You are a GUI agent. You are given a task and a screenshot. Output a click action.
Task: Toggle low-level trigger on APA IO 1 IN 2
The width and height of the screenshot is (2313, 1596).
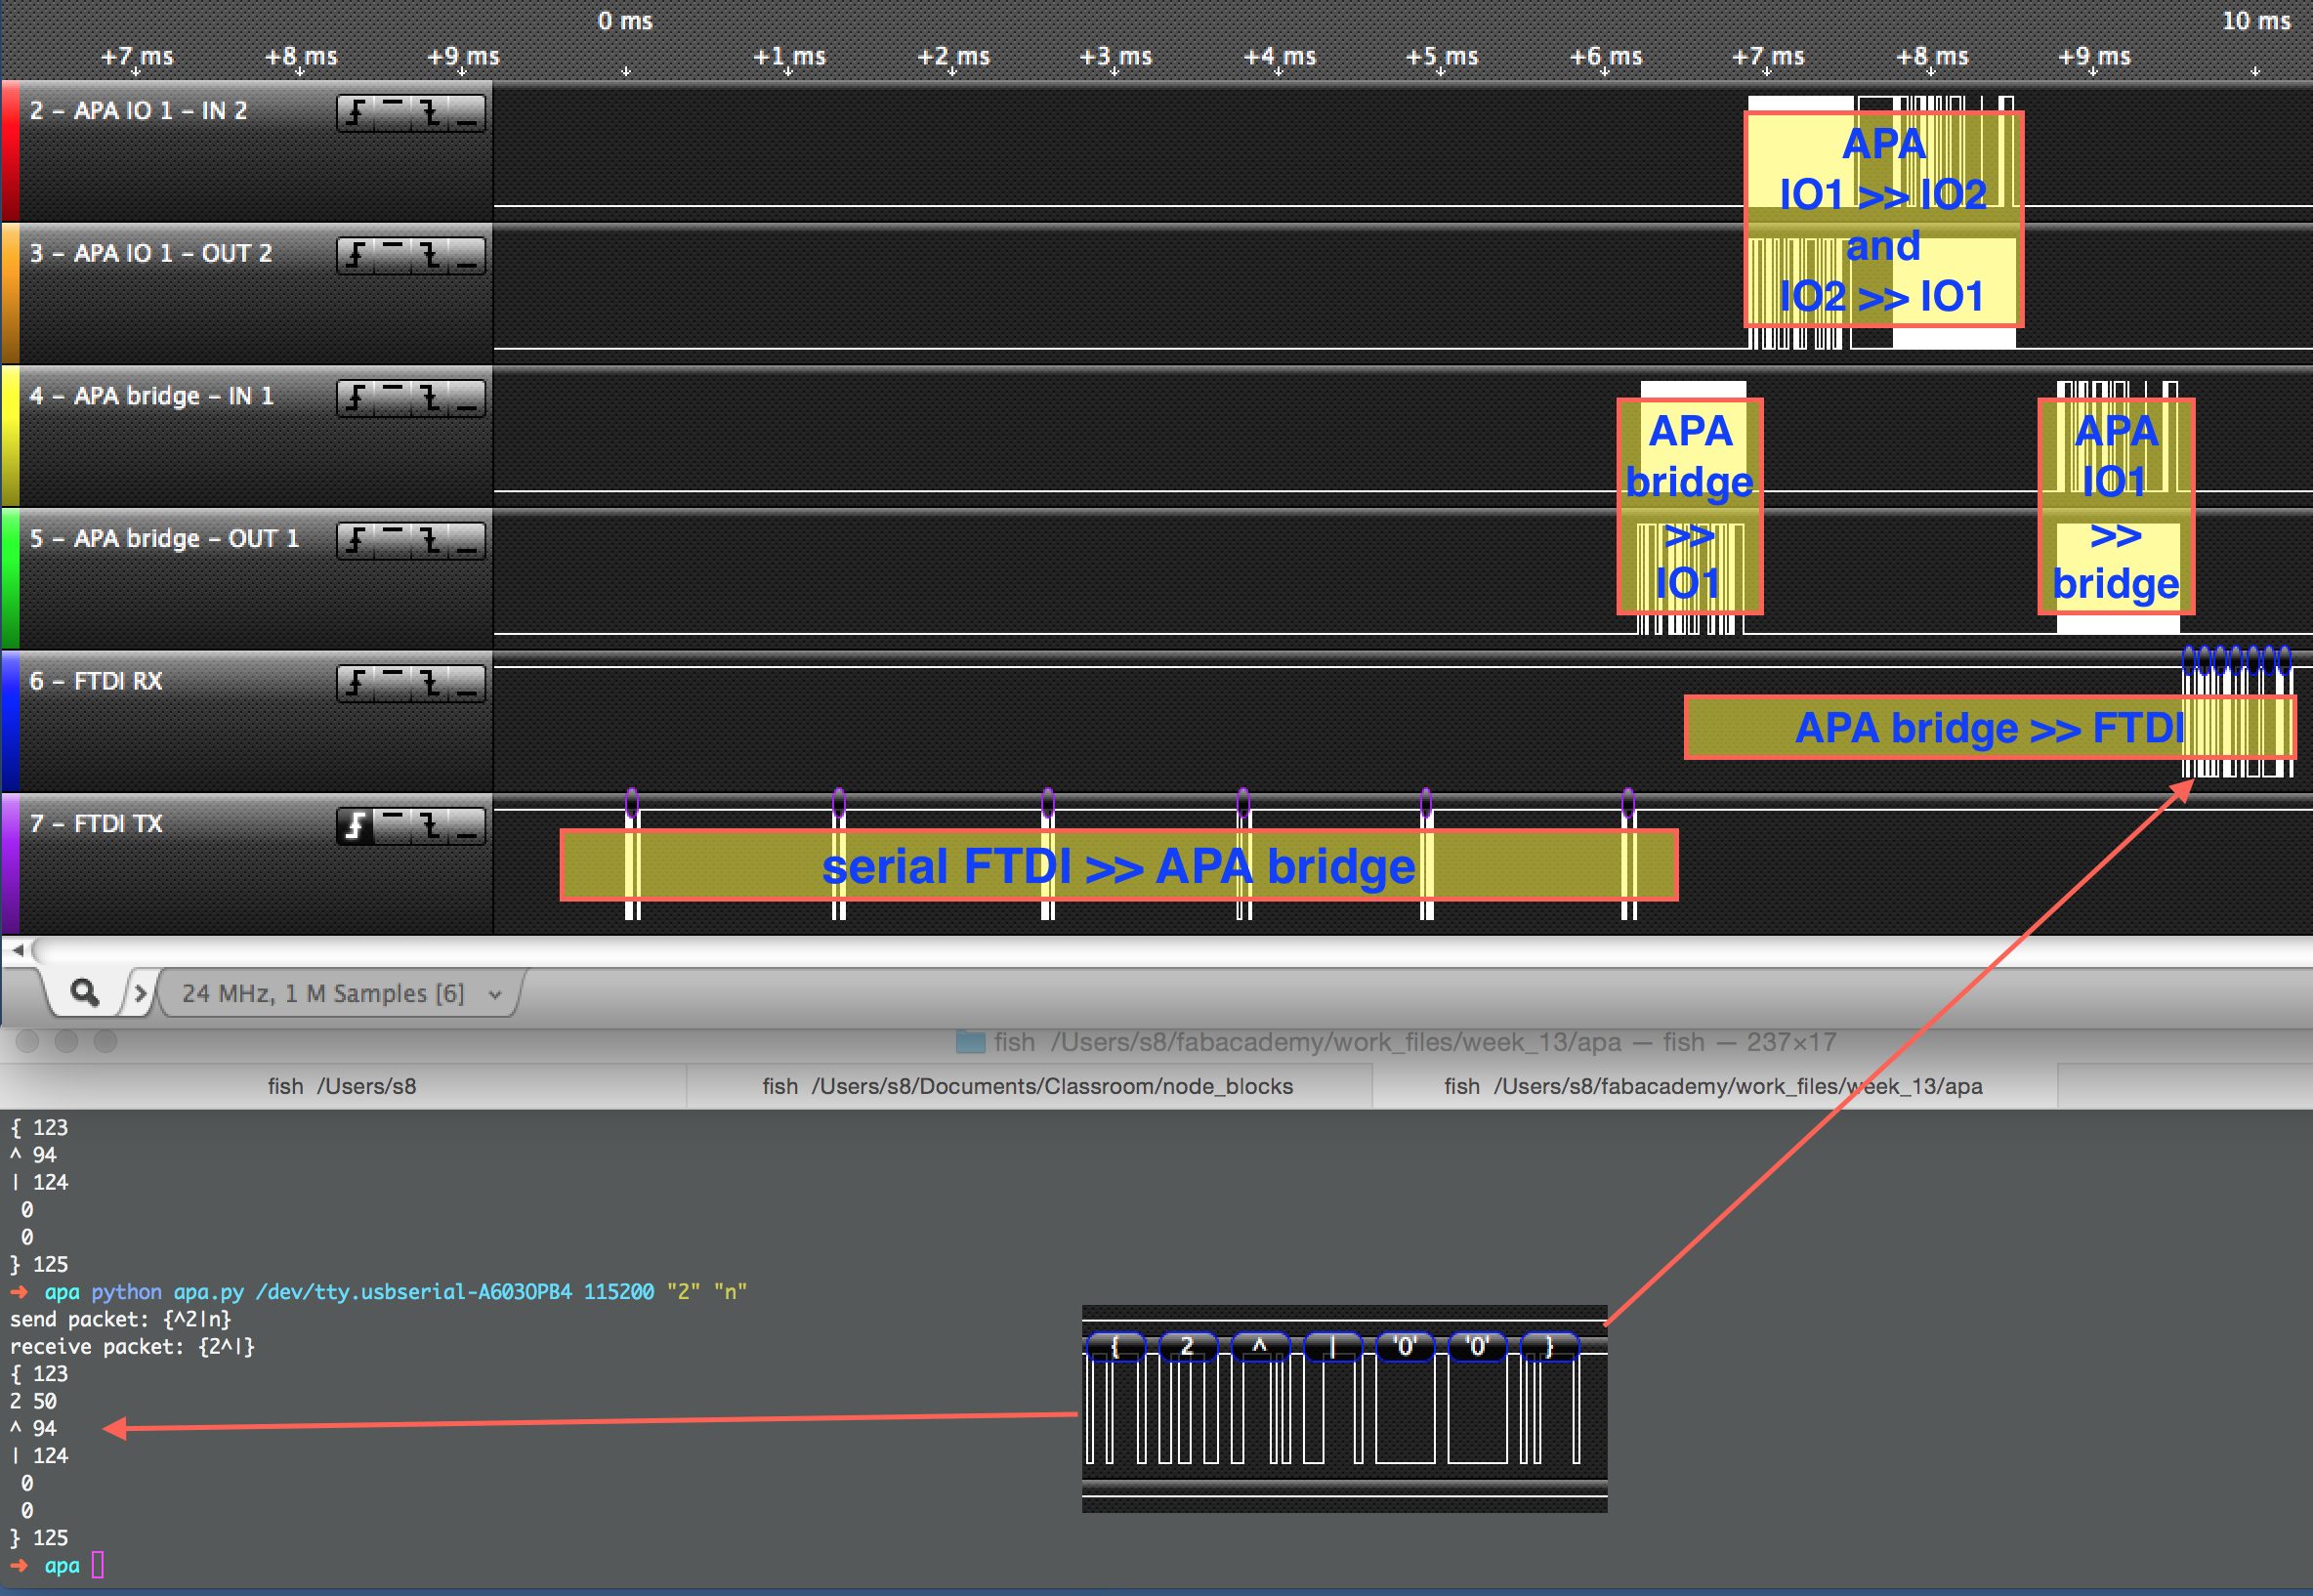coord(467,113)
